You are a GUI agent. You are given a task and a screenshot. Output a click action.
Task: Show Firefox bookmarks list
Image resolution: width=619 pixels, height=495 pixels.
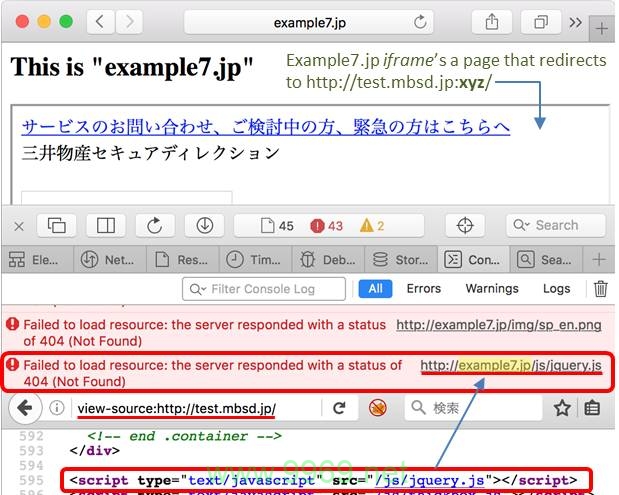[592, 408]
